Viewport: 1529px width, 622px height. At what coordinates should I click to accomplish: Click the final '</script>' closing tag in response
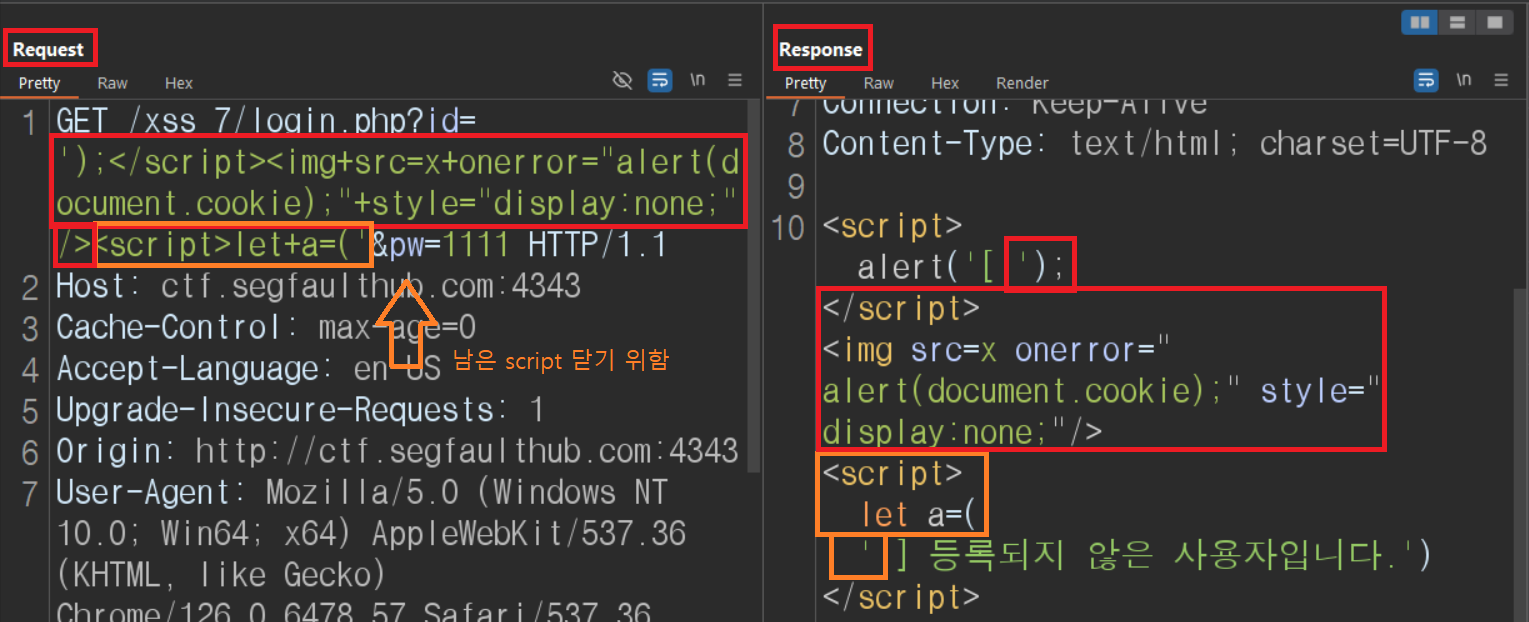(900, 596)
